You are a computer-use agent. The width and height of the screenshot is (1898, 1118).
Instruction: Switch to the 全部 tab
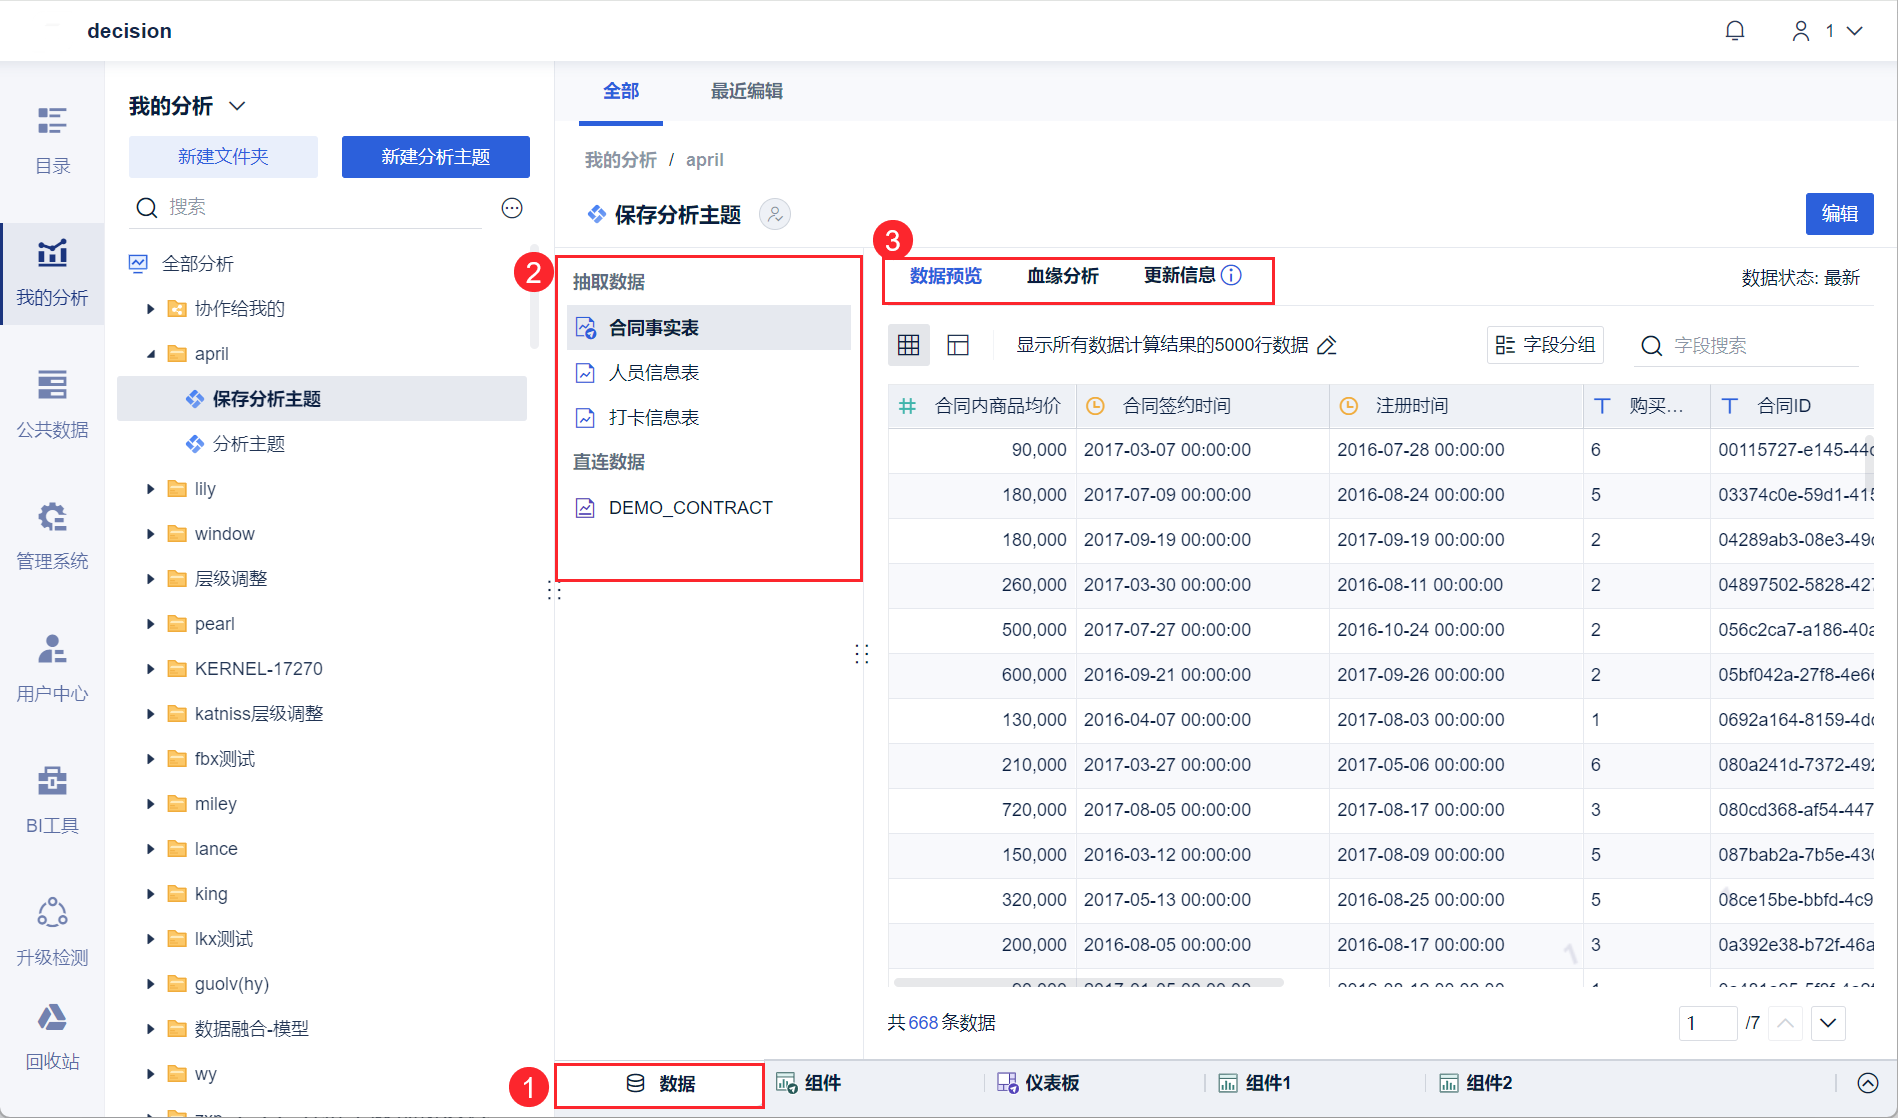click(x=621, y=91)
